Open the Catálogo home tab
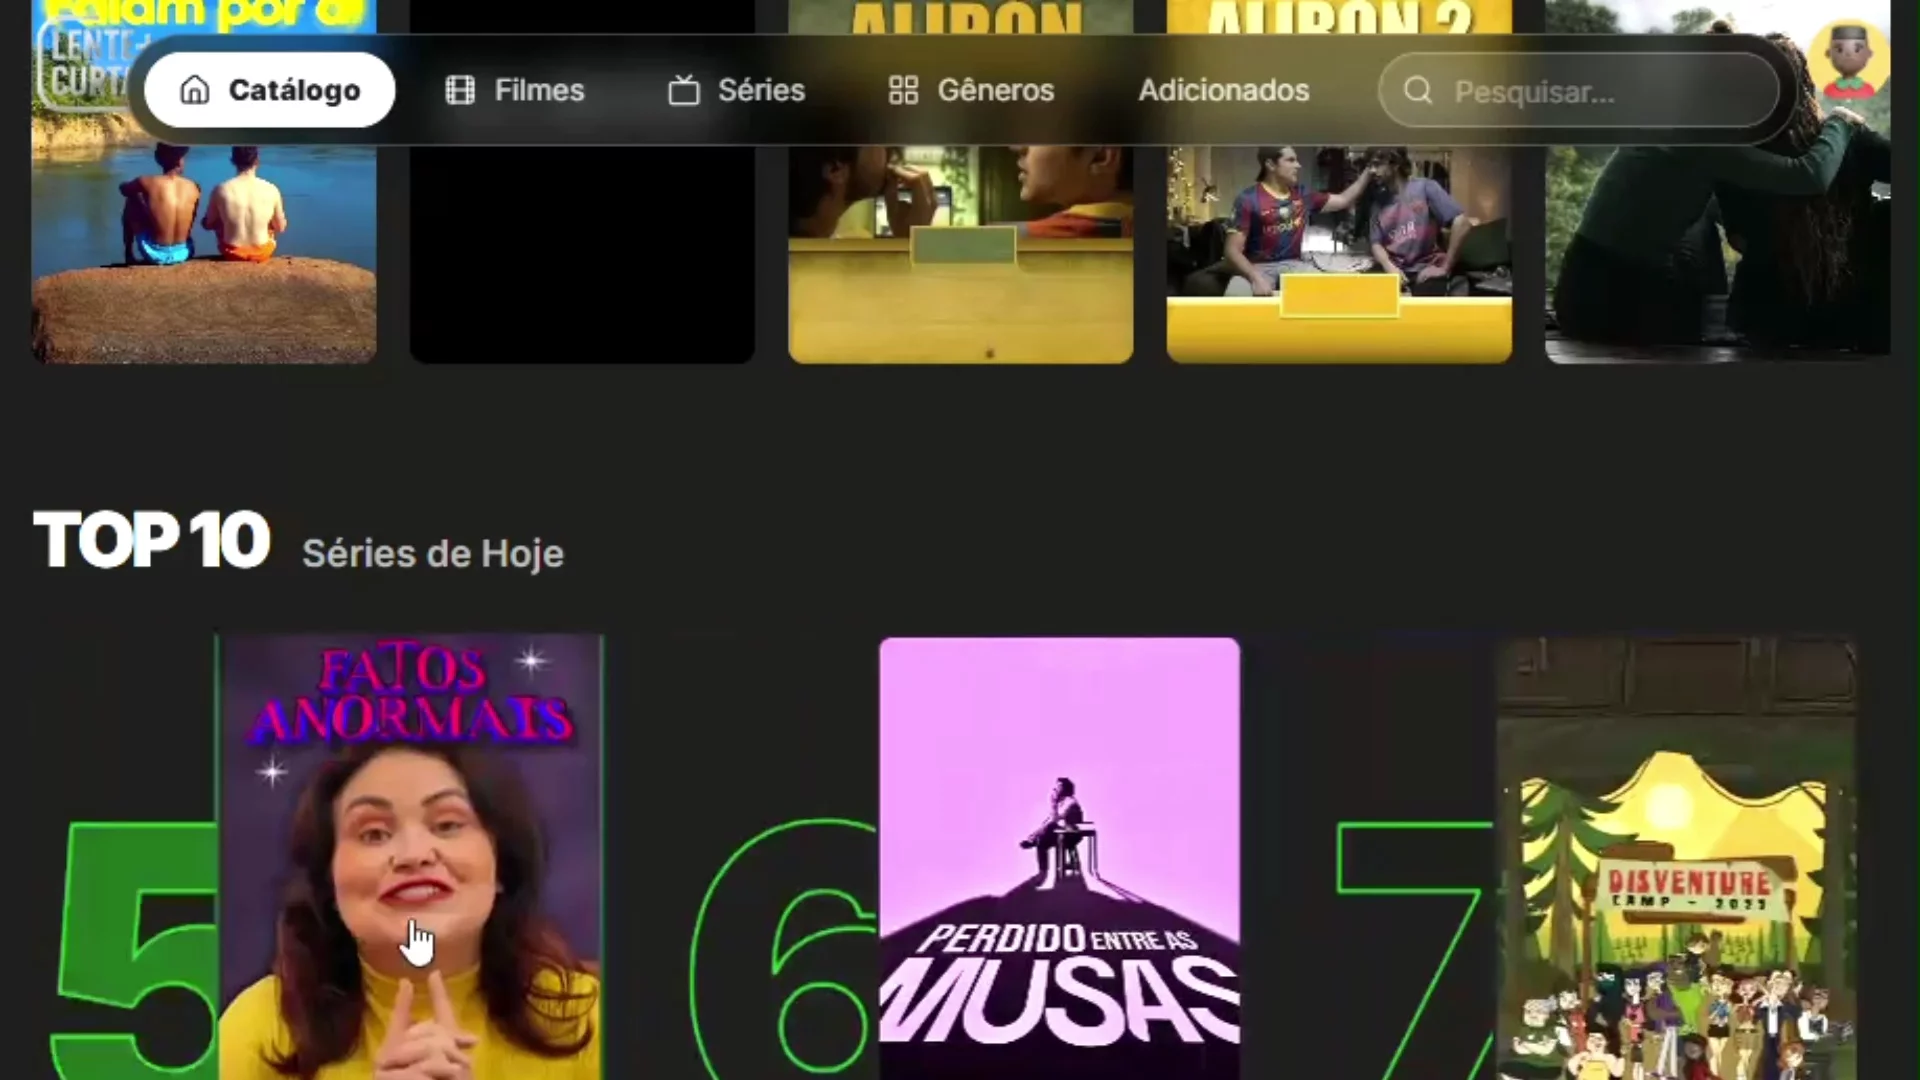The width and height of the screenshot is (1920, 1080). click(269, 90)
